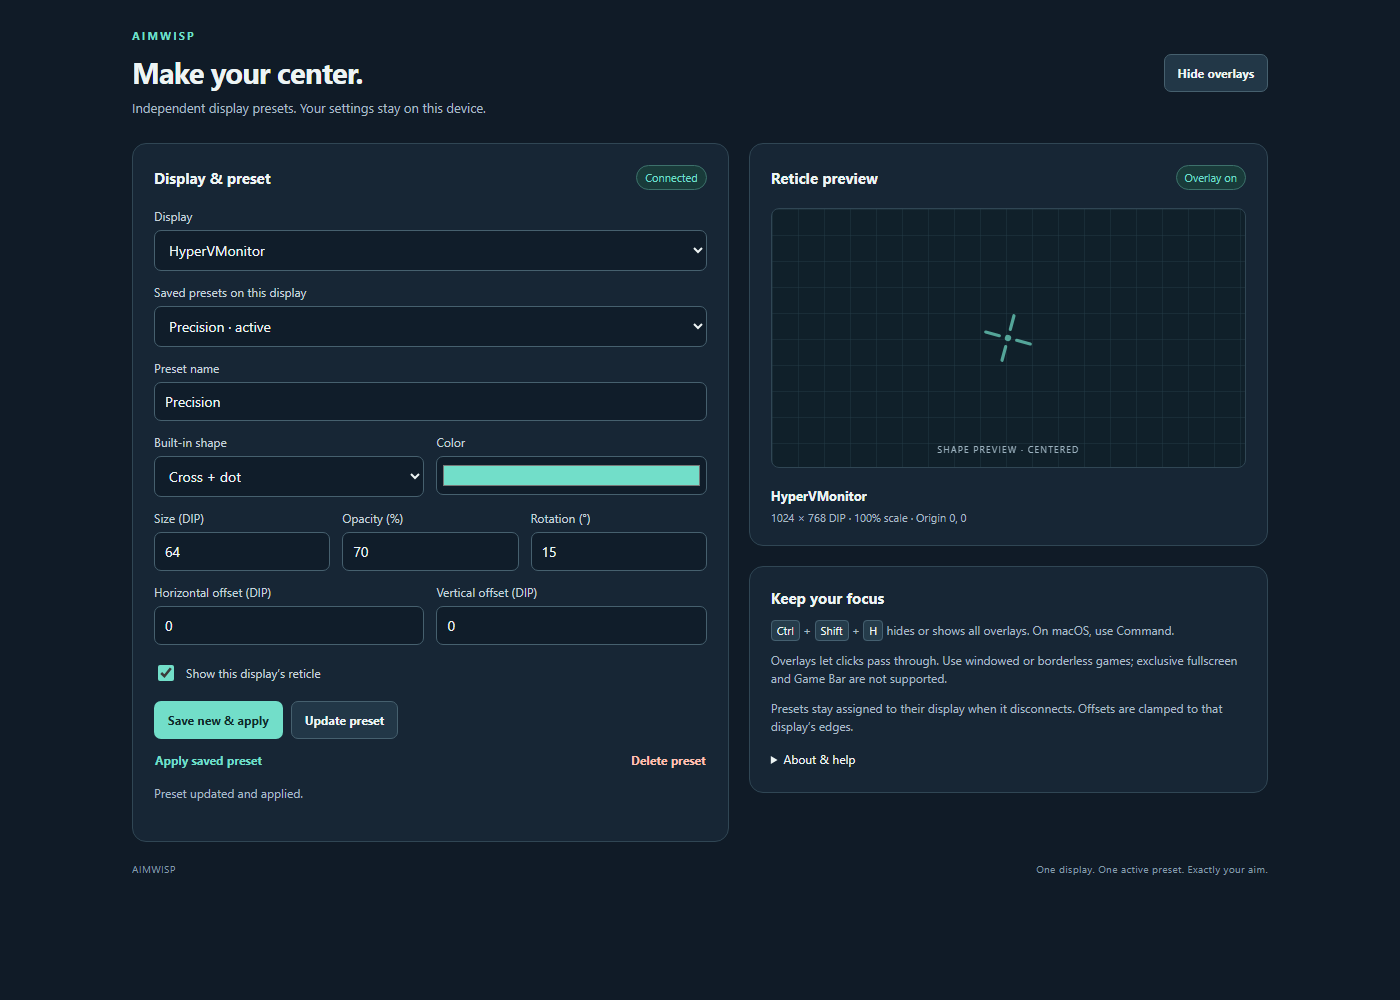Open the Saved presets dropdown
This screenshot has width=1400, height=1000.
pos(430,327)
